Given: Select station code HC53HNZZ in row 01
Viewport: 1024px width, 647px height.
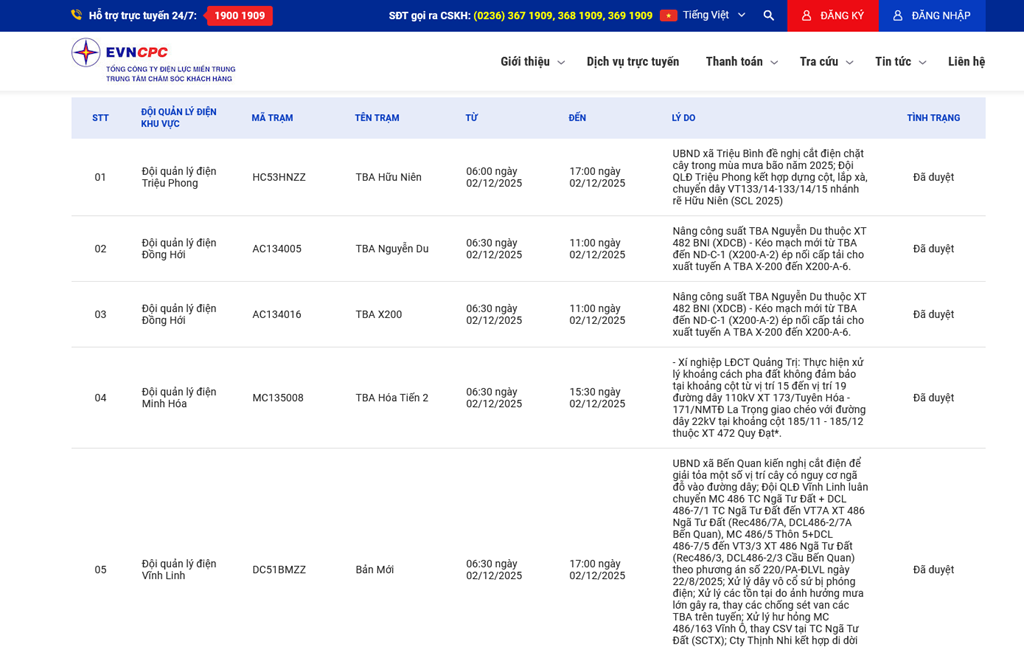Looking at the screenshot, I should (x=279, y=177).
